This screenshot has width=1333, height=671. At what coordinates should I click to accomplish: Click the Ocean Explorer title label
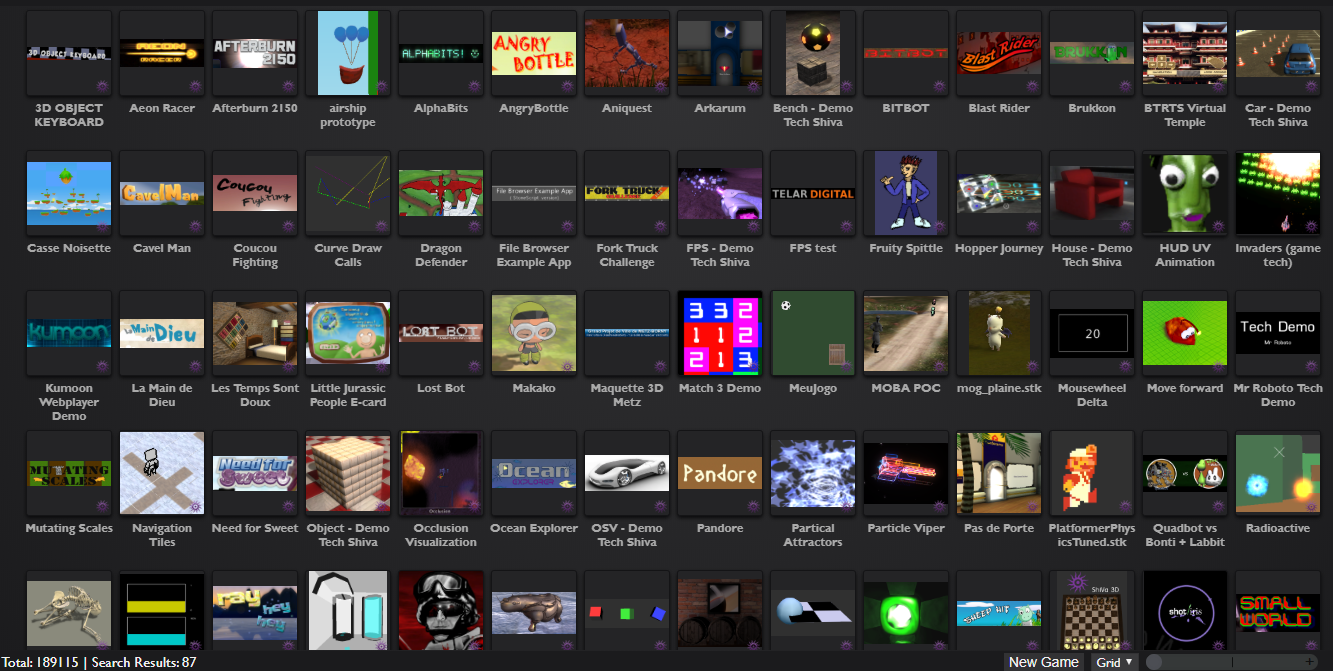534,528
